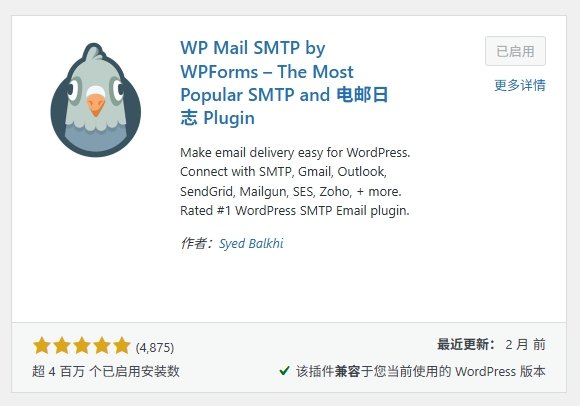Screen dimensions: 580x406
Task: Click the plugin description paragraph
Action: pyautogui.click(x=295, y=181)
